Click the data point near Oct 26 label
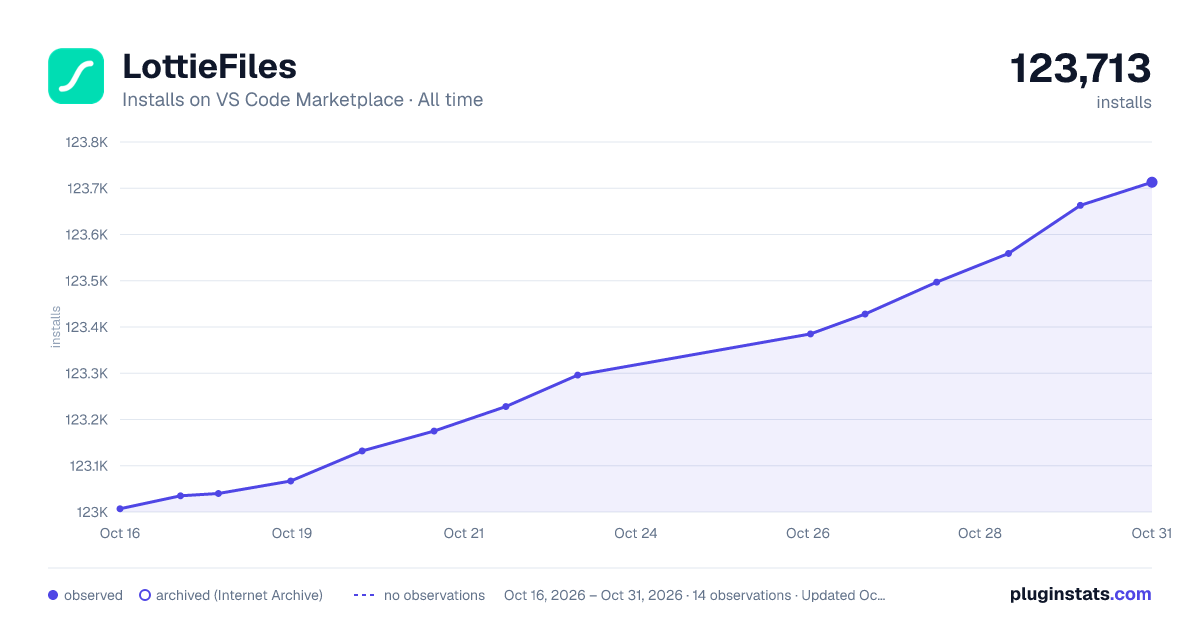Screen dimensions: 1200x630 [810, 334]
